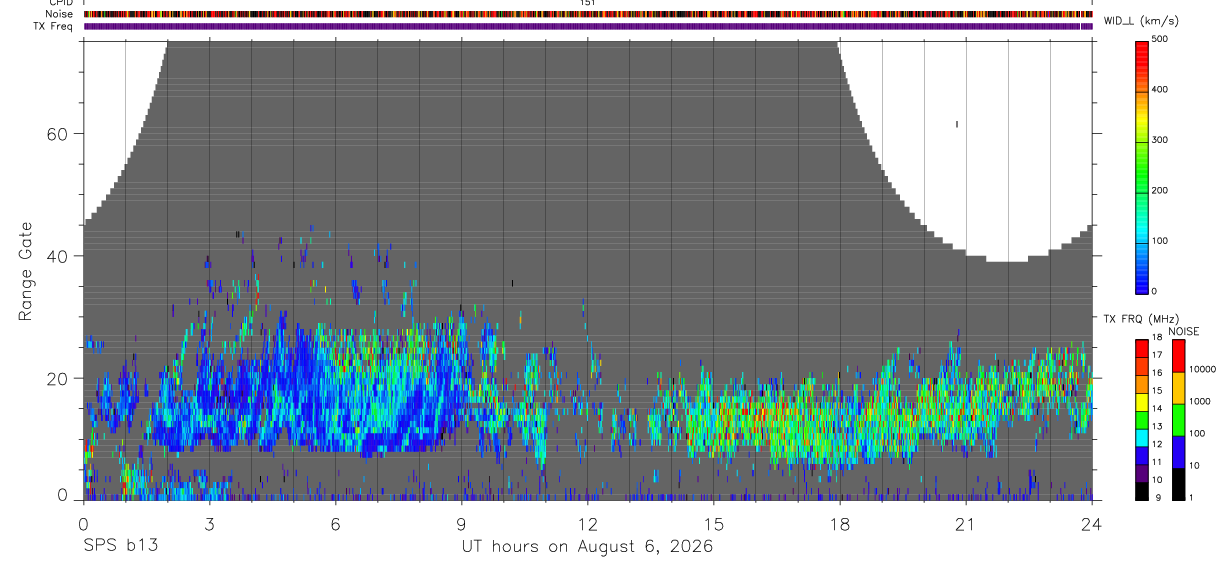Click the green 300 km/s region of width colorbar

pyautogui.click(x=1142, y=140)
